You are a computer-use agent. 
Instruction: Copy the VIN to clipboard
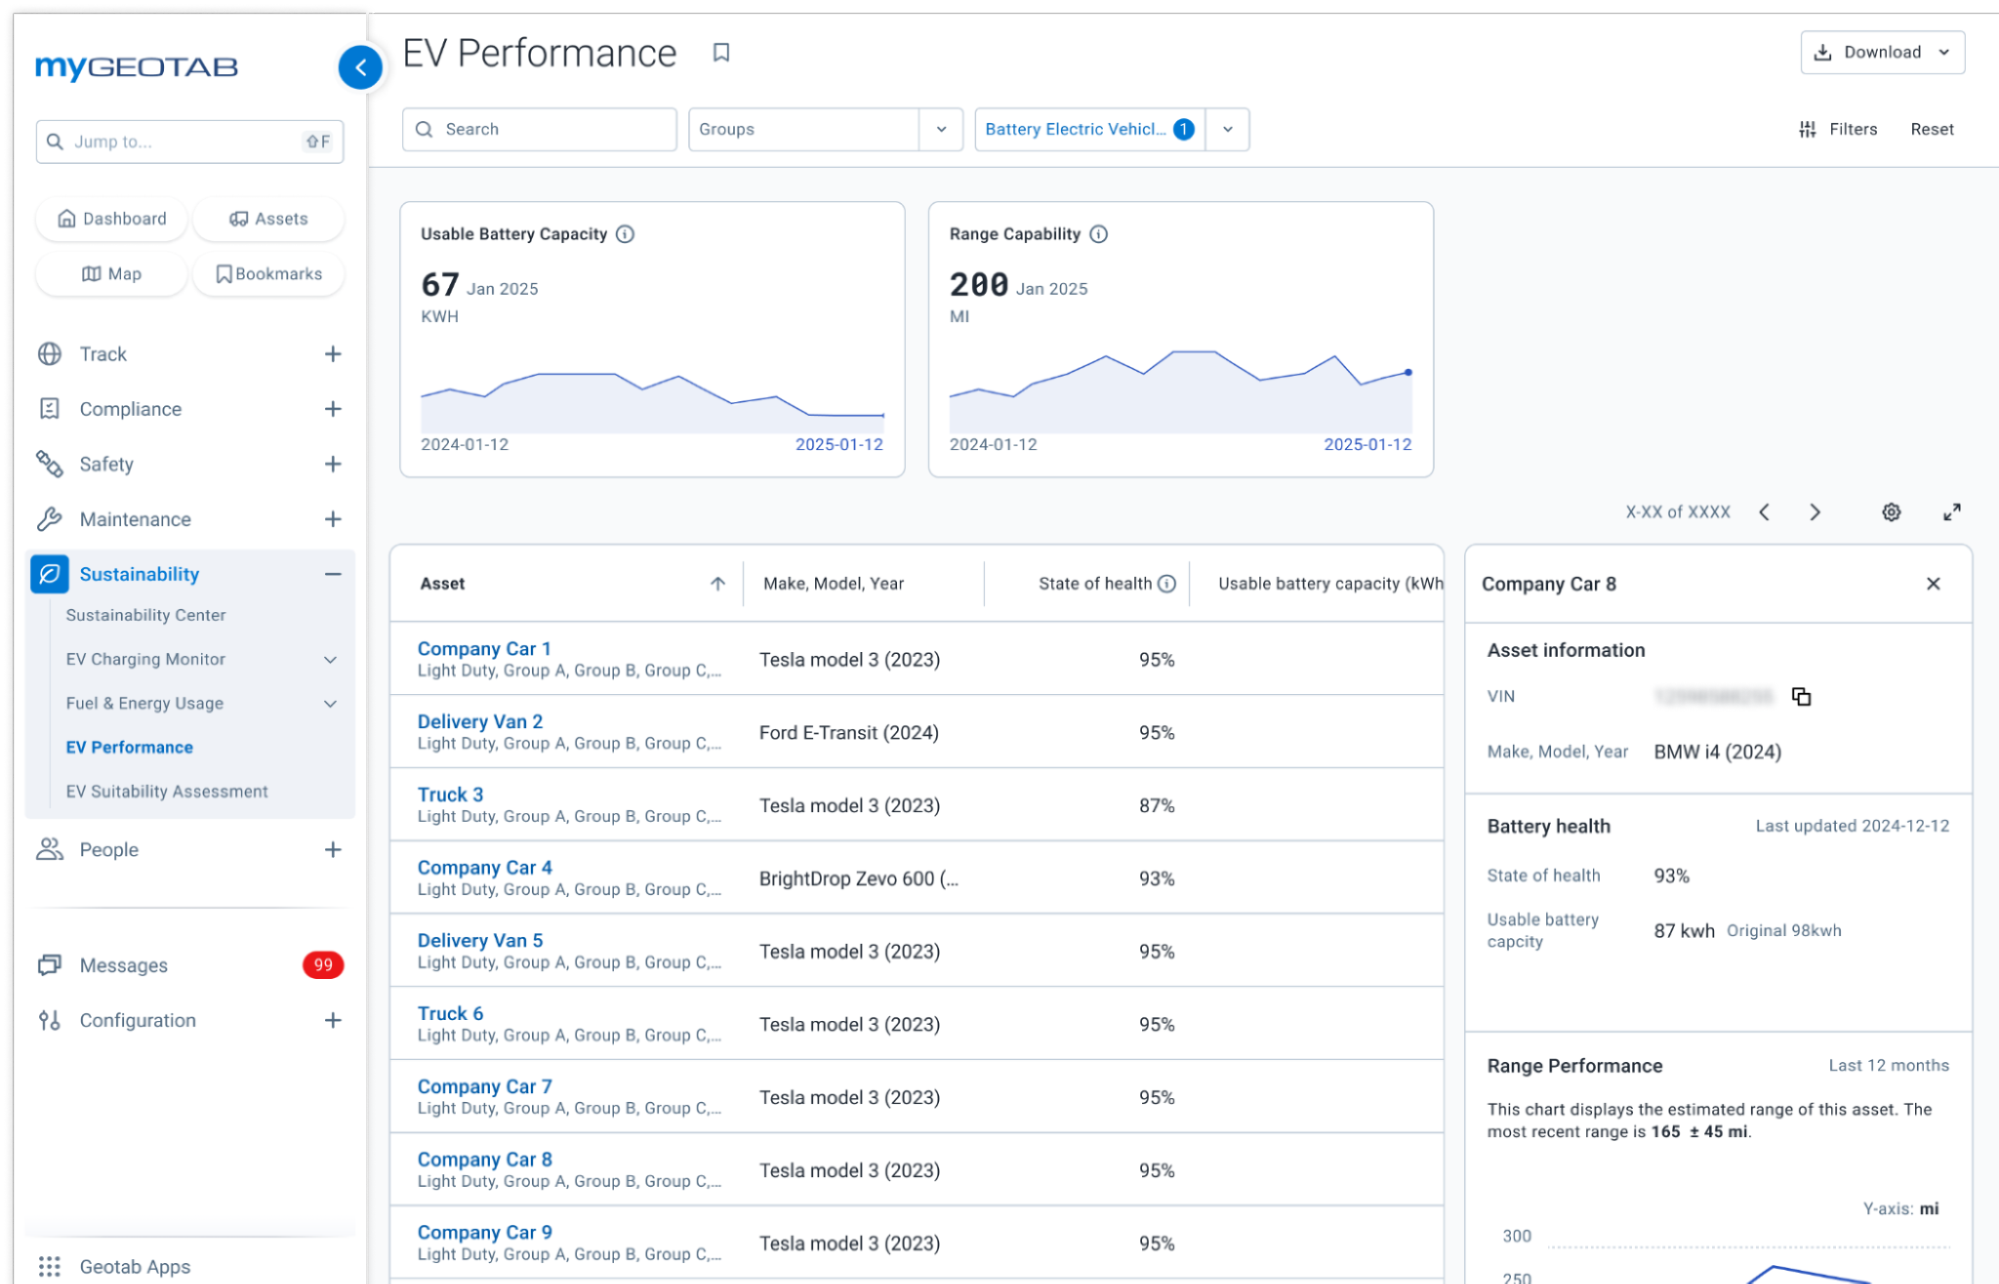click(1801, 696)
